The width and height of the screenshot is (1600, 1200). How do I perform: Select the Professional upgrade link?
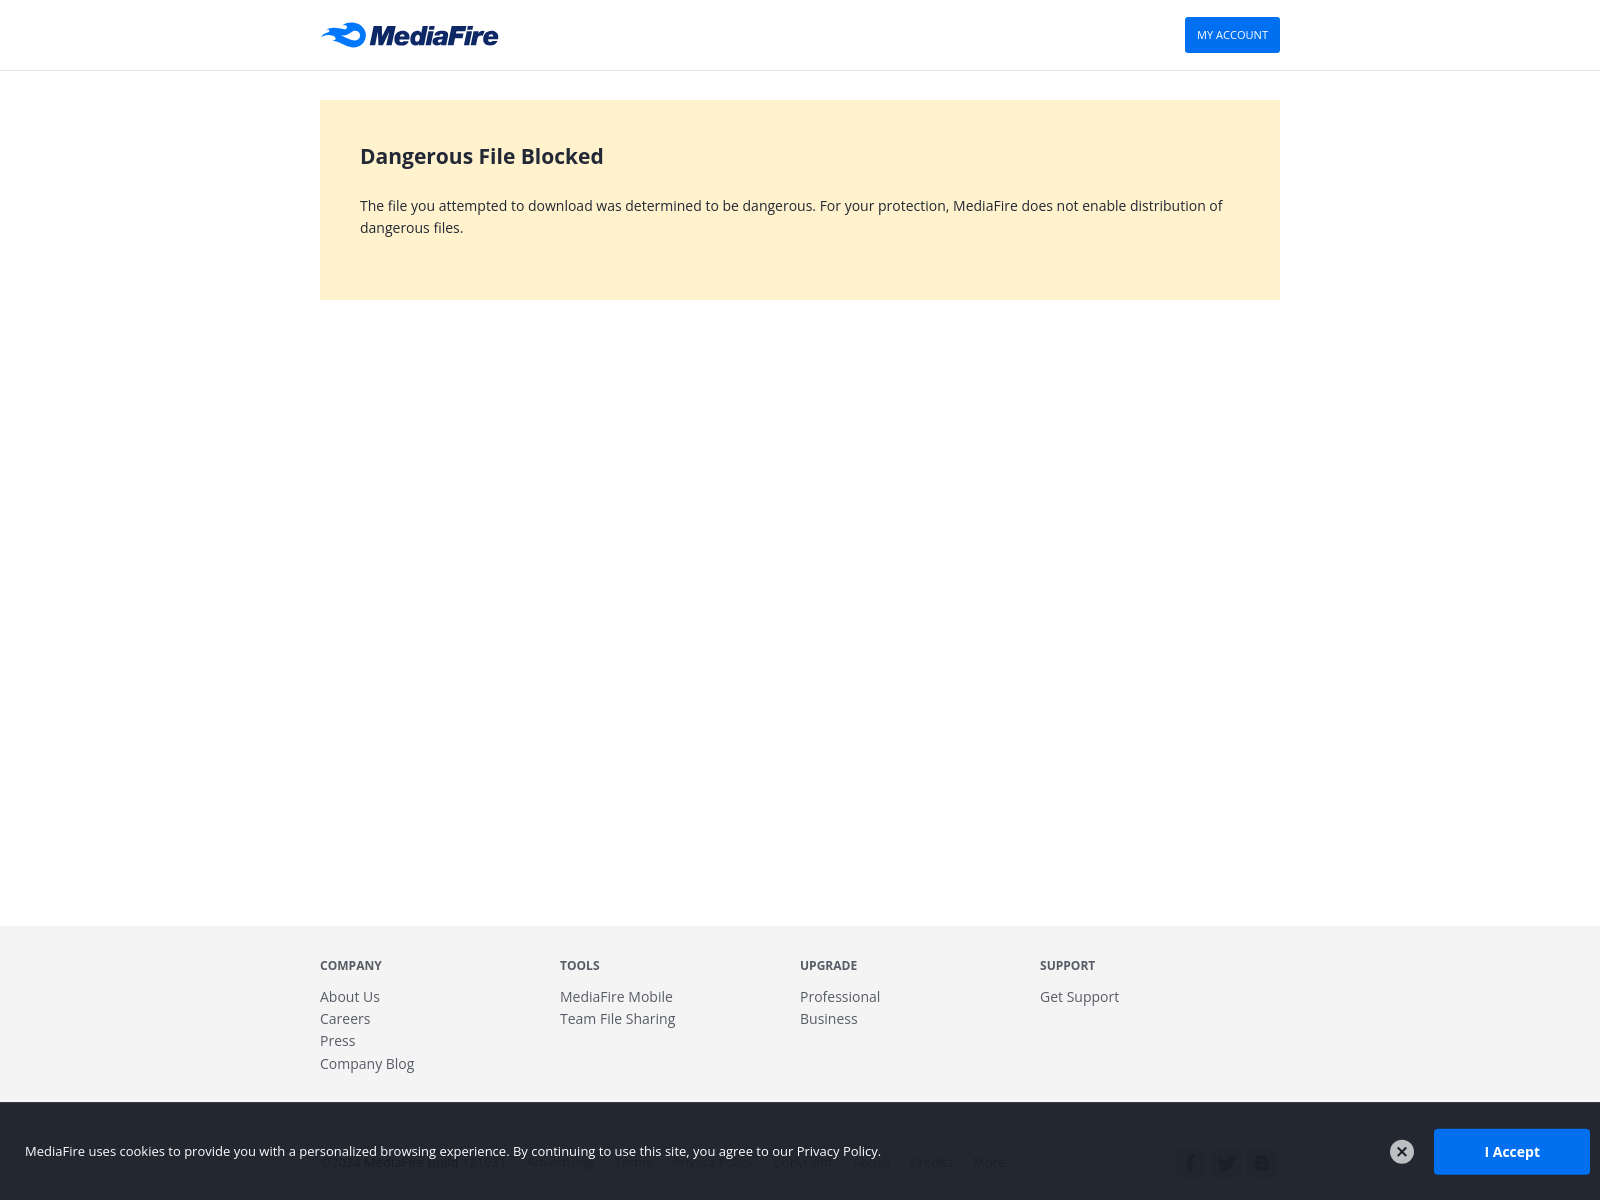tap(840, 997)
